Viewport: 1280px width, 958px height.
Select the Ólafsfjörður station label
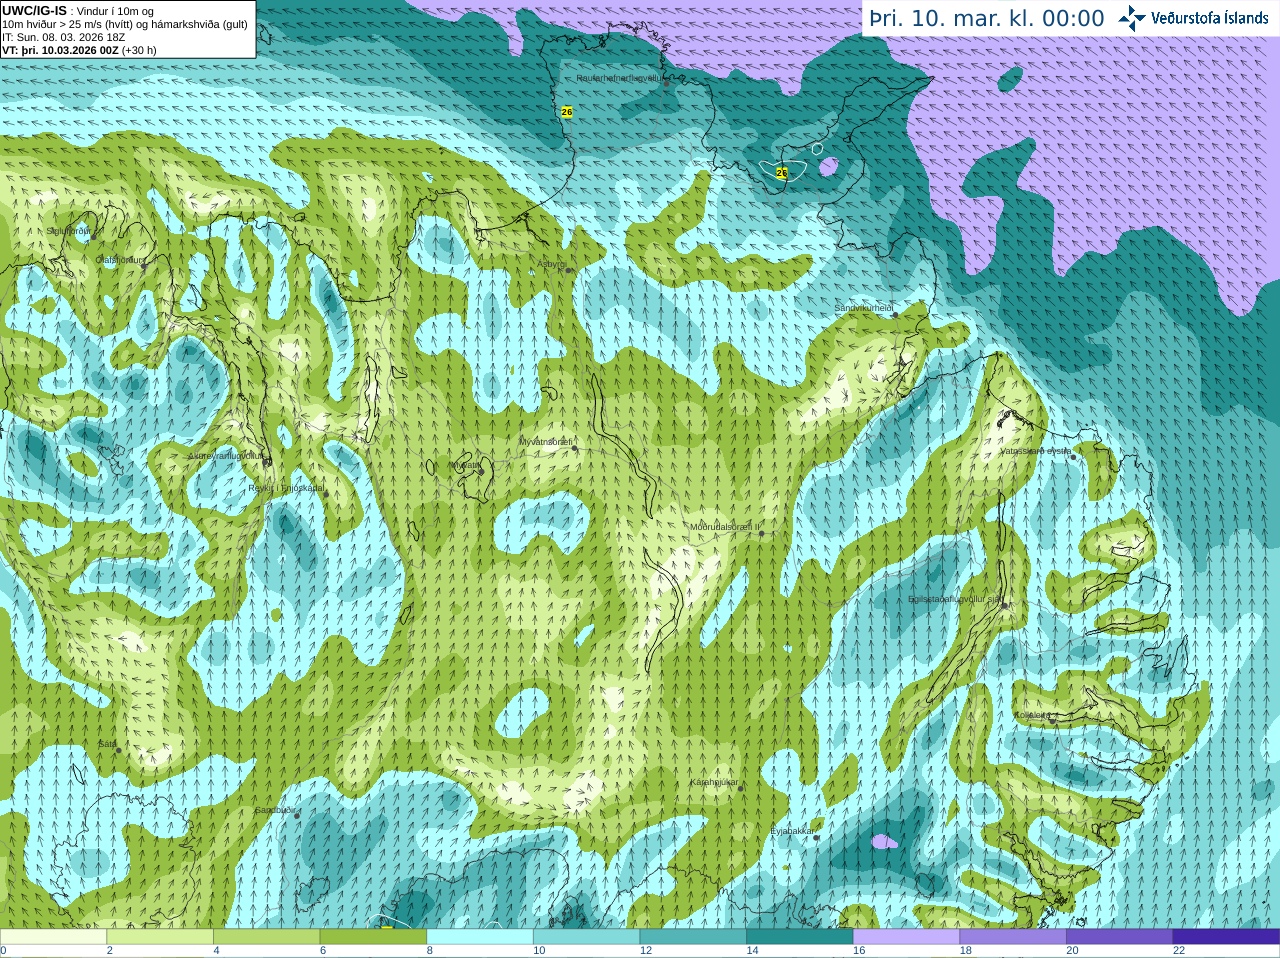121,260
